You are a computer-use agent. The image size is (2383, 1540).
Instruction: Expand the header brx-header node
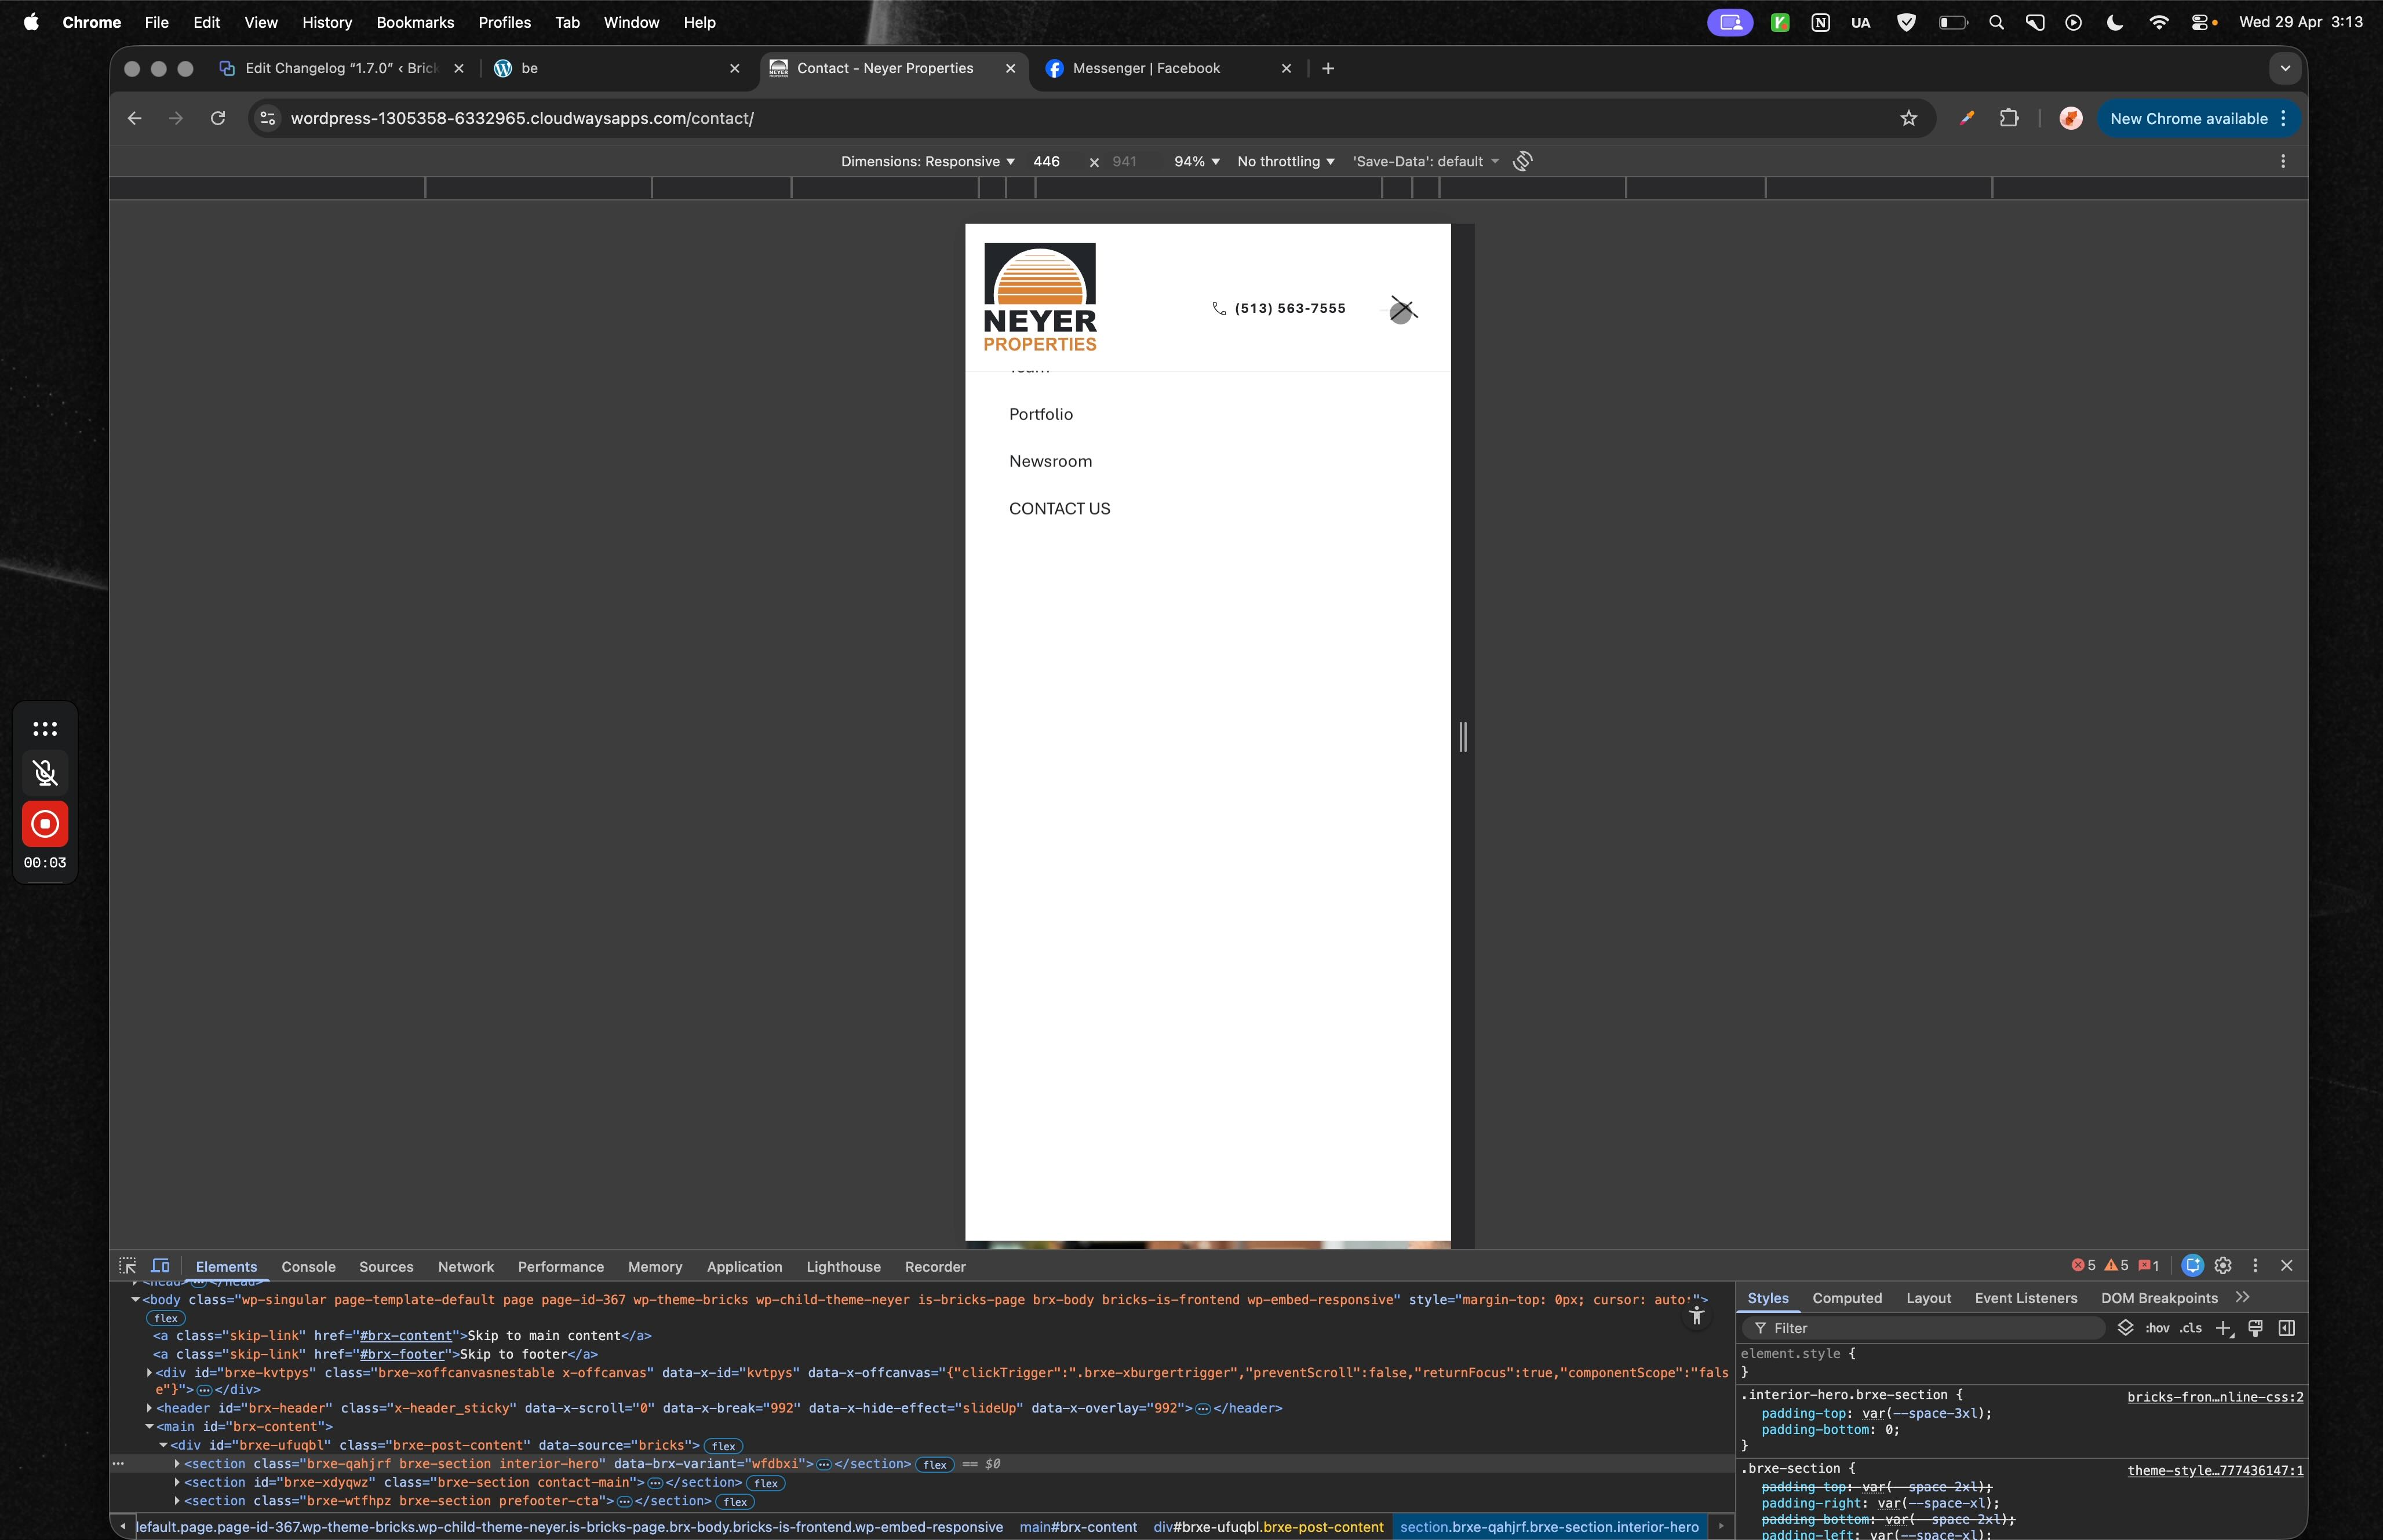(150, 1408)
